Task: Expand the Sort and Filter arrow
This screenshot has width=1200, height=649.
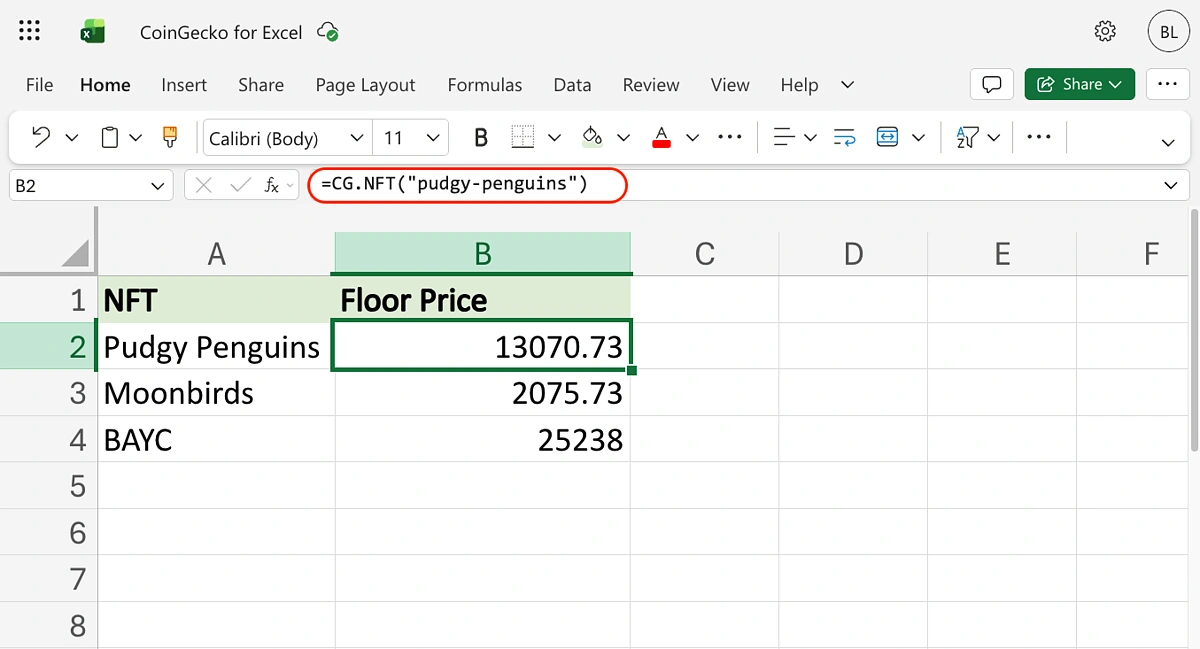Action: click(x=994, y=137)
